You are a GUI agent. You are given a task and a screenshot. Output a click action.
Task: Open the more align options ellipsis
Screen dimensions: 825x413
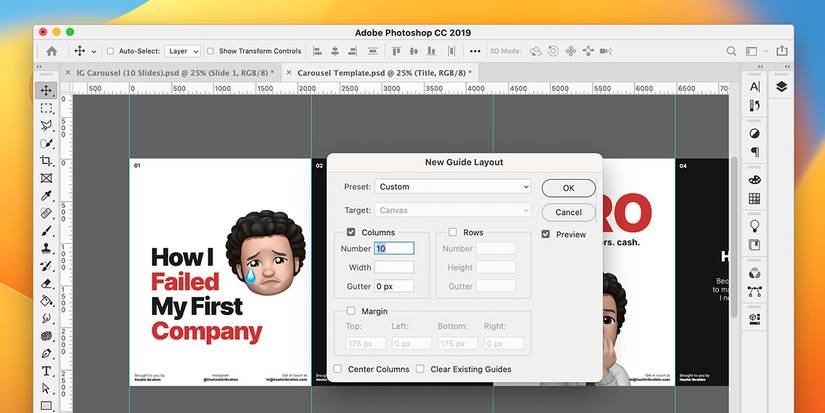pyautogui.click(x=475, y=51)
